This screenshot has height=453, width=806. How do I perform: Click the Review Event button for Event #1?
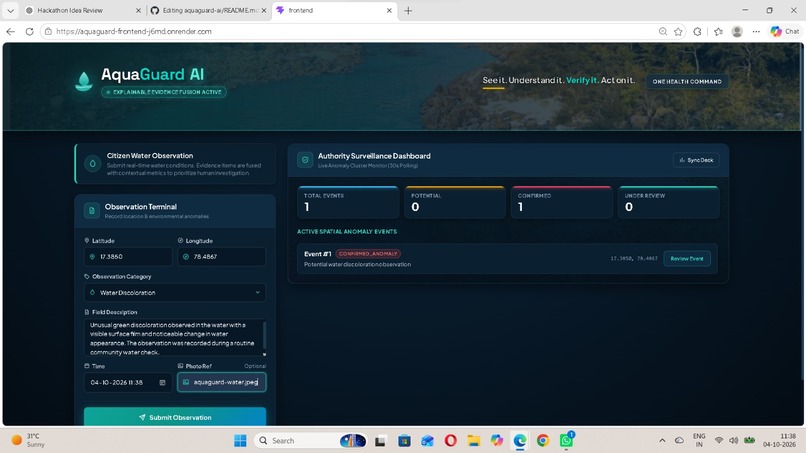(687, 259)
